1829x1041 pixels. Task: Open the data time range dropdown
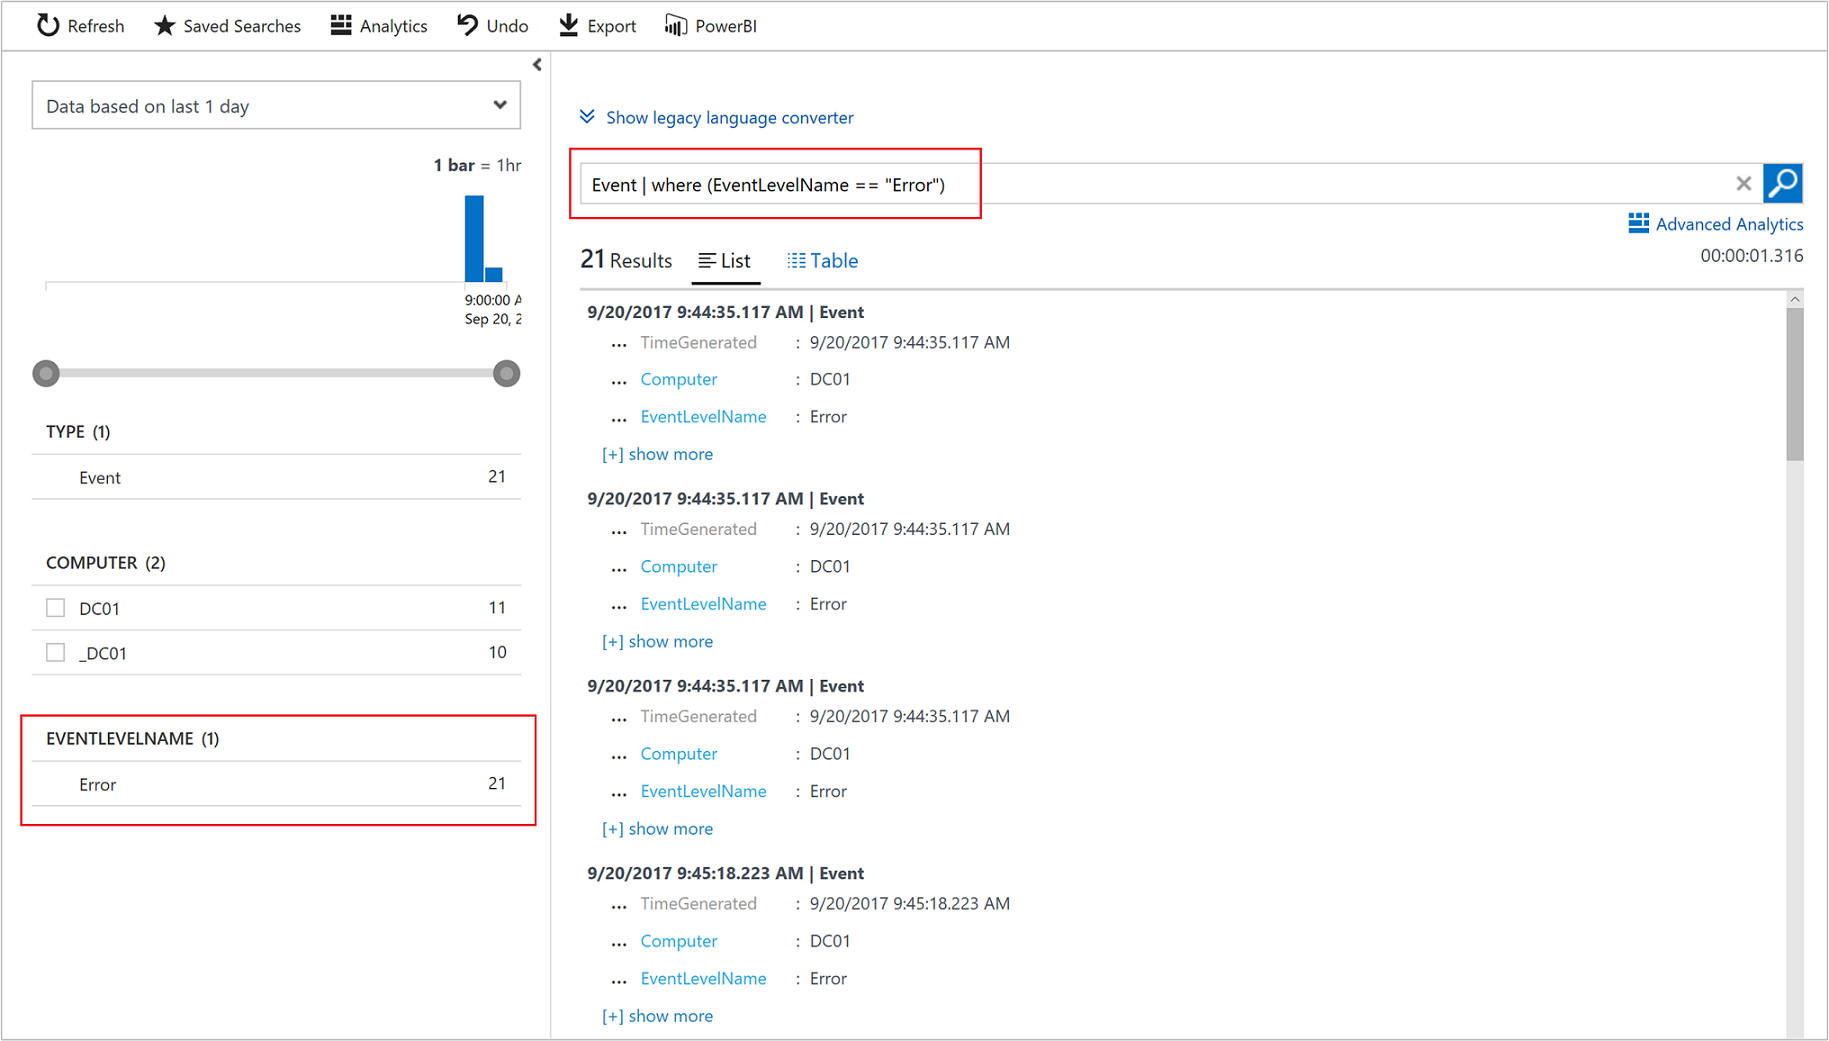pyautogui.click(x=276, y=105)
